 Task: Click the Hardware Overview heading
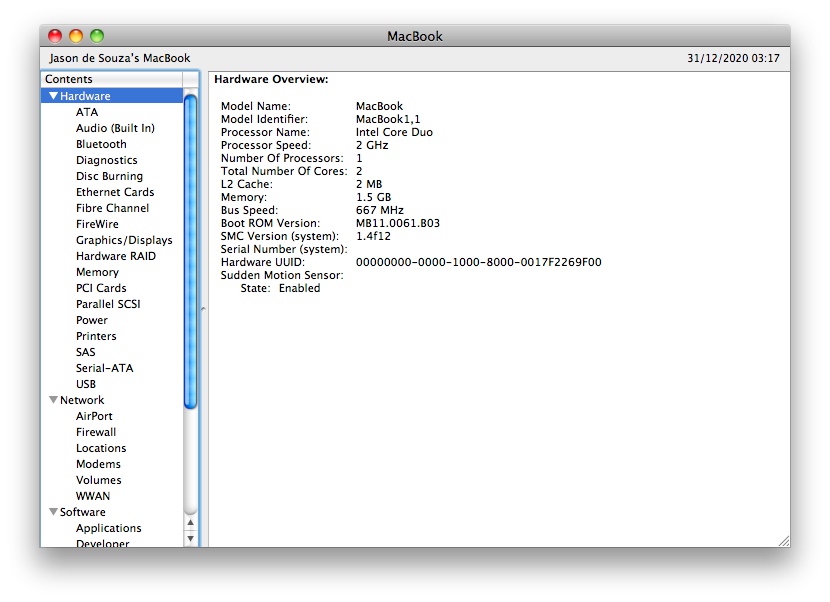click(x=271, y=79)
